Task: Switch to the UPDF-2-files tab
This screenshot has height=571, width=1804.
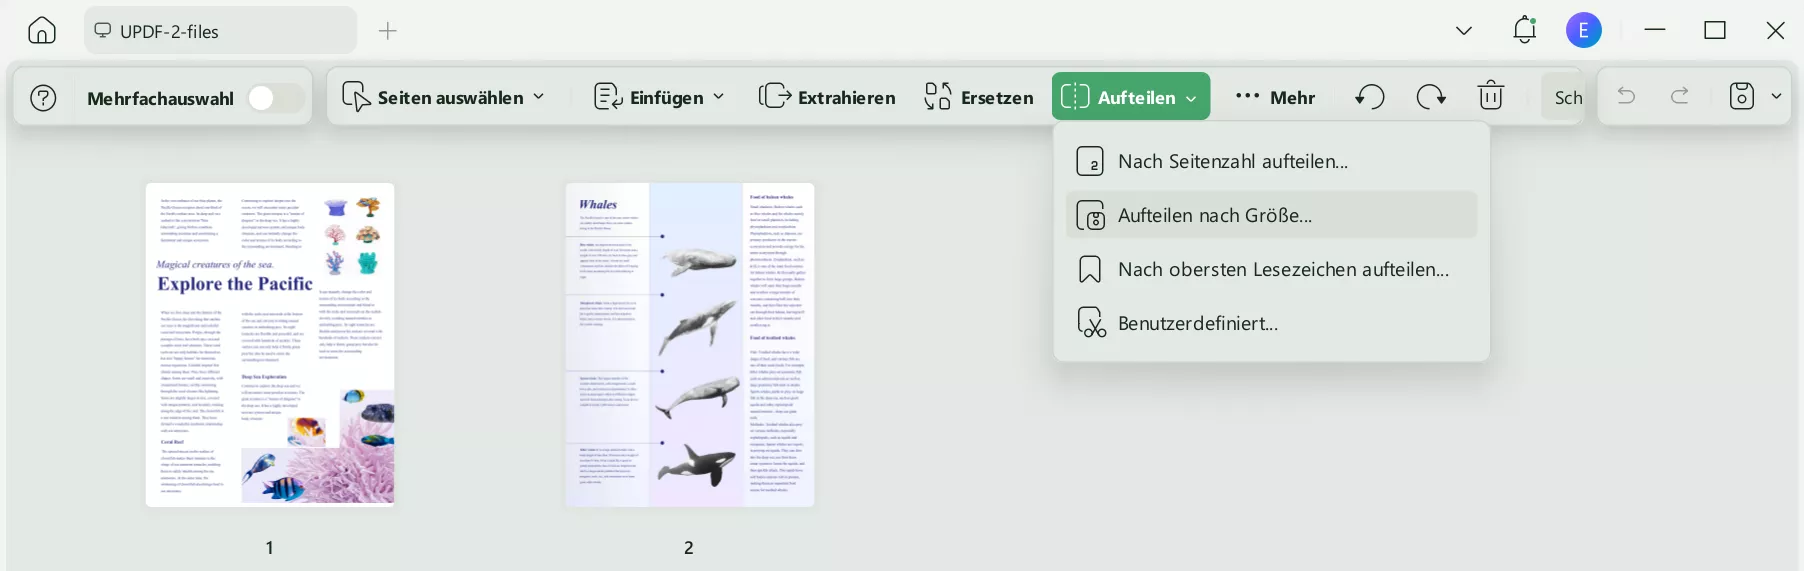Action: (x=220, y=31)
